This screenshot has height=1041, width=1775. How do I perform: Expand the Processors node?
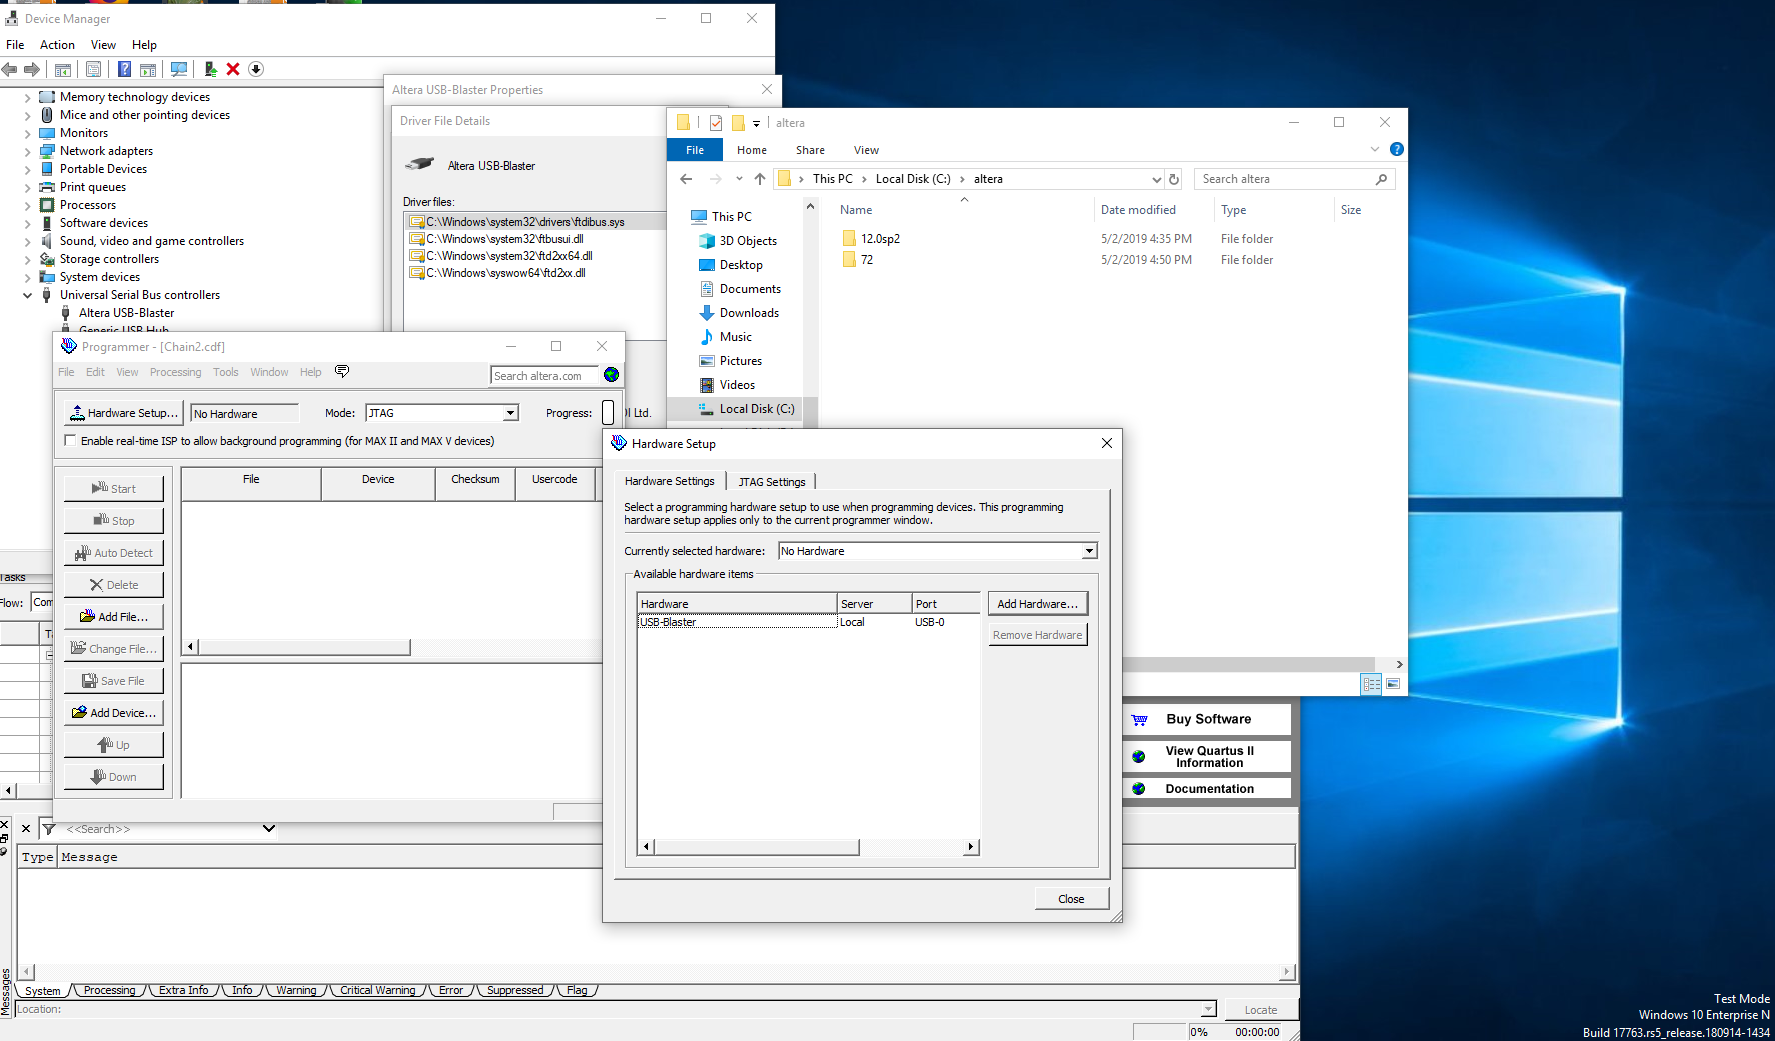[x=27, y=206]
